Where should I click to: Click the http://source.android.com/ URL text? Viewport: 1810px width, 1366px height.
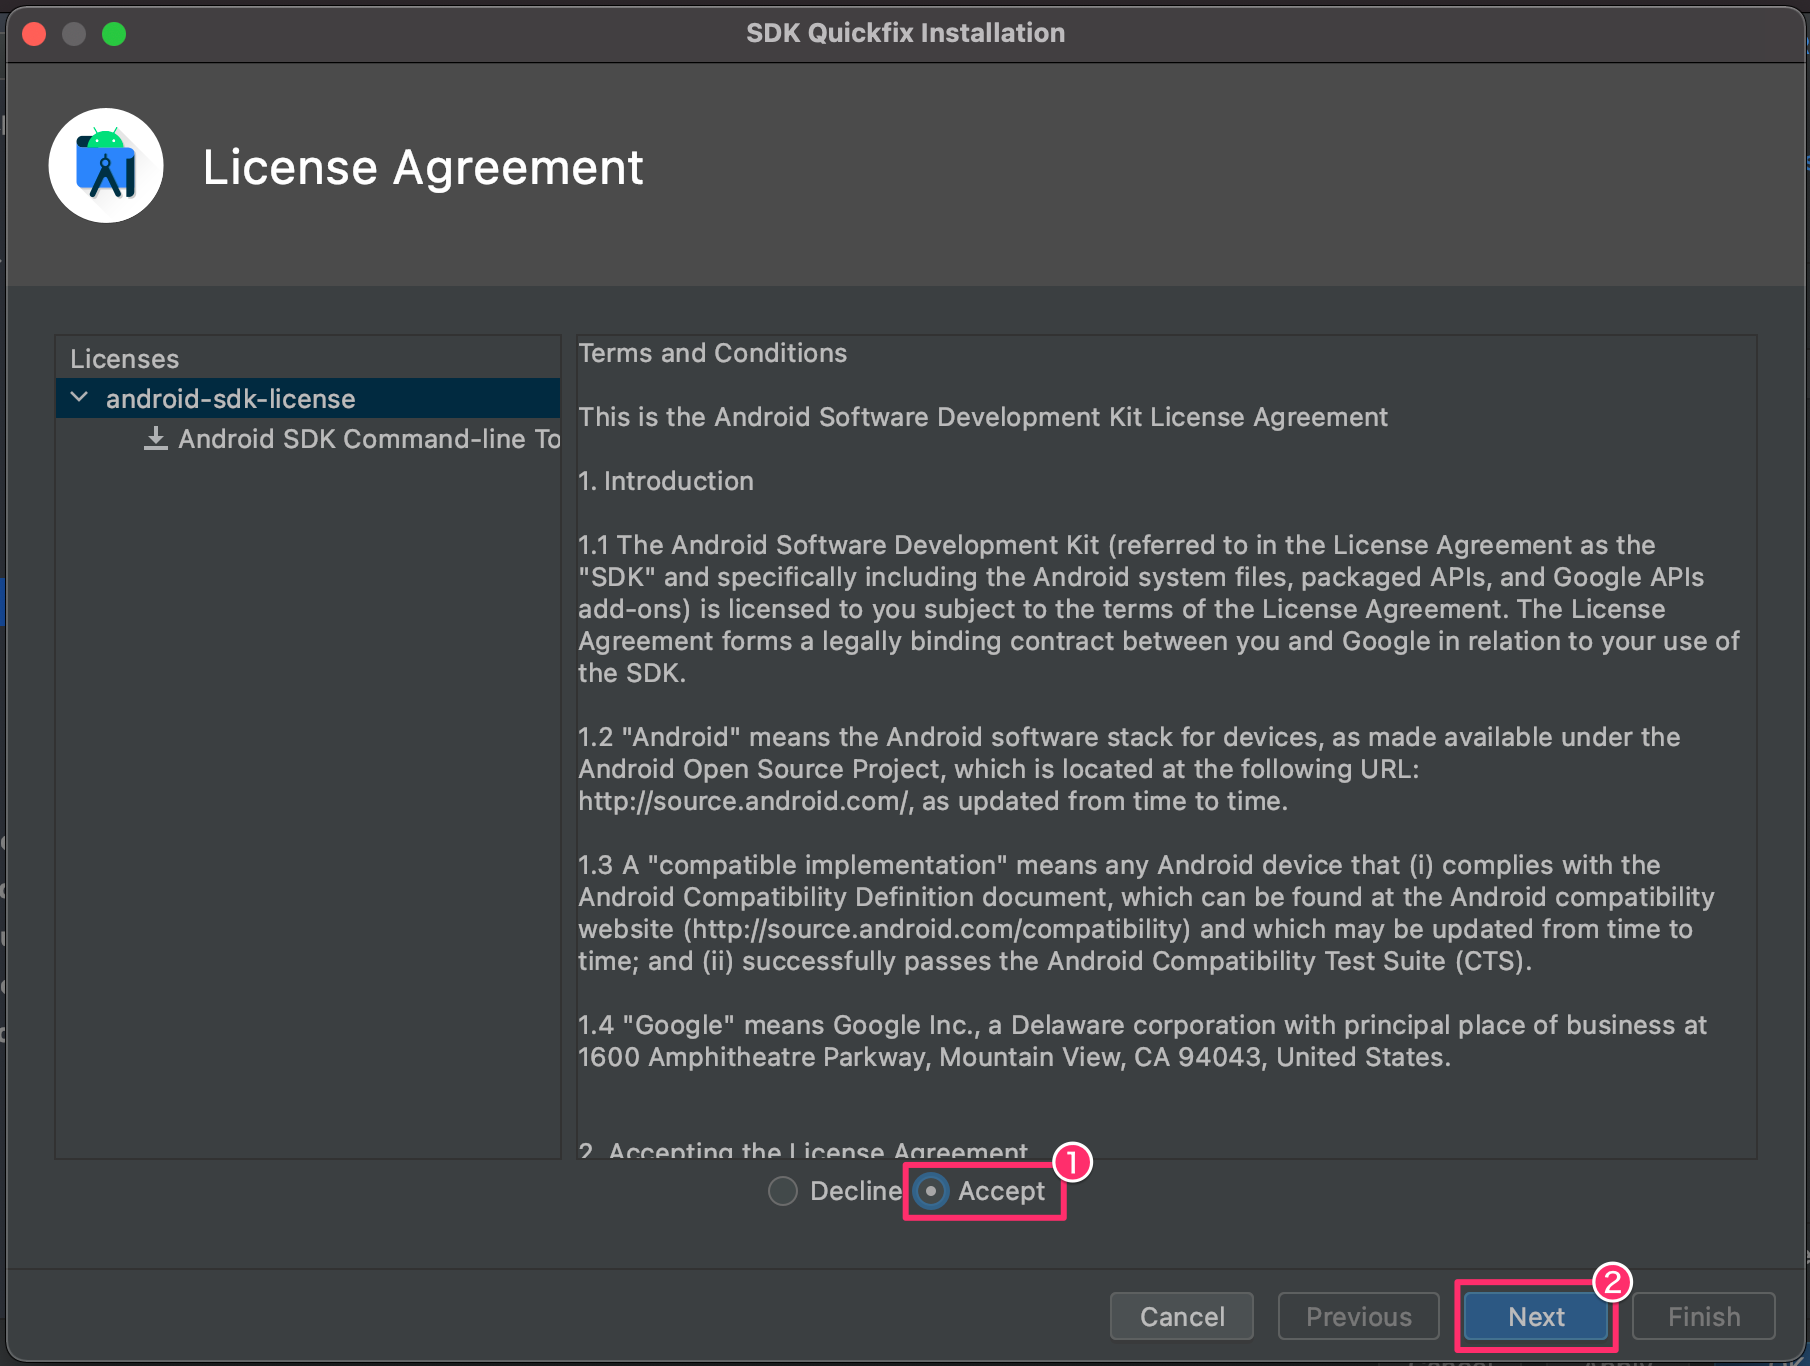(745, 801)
